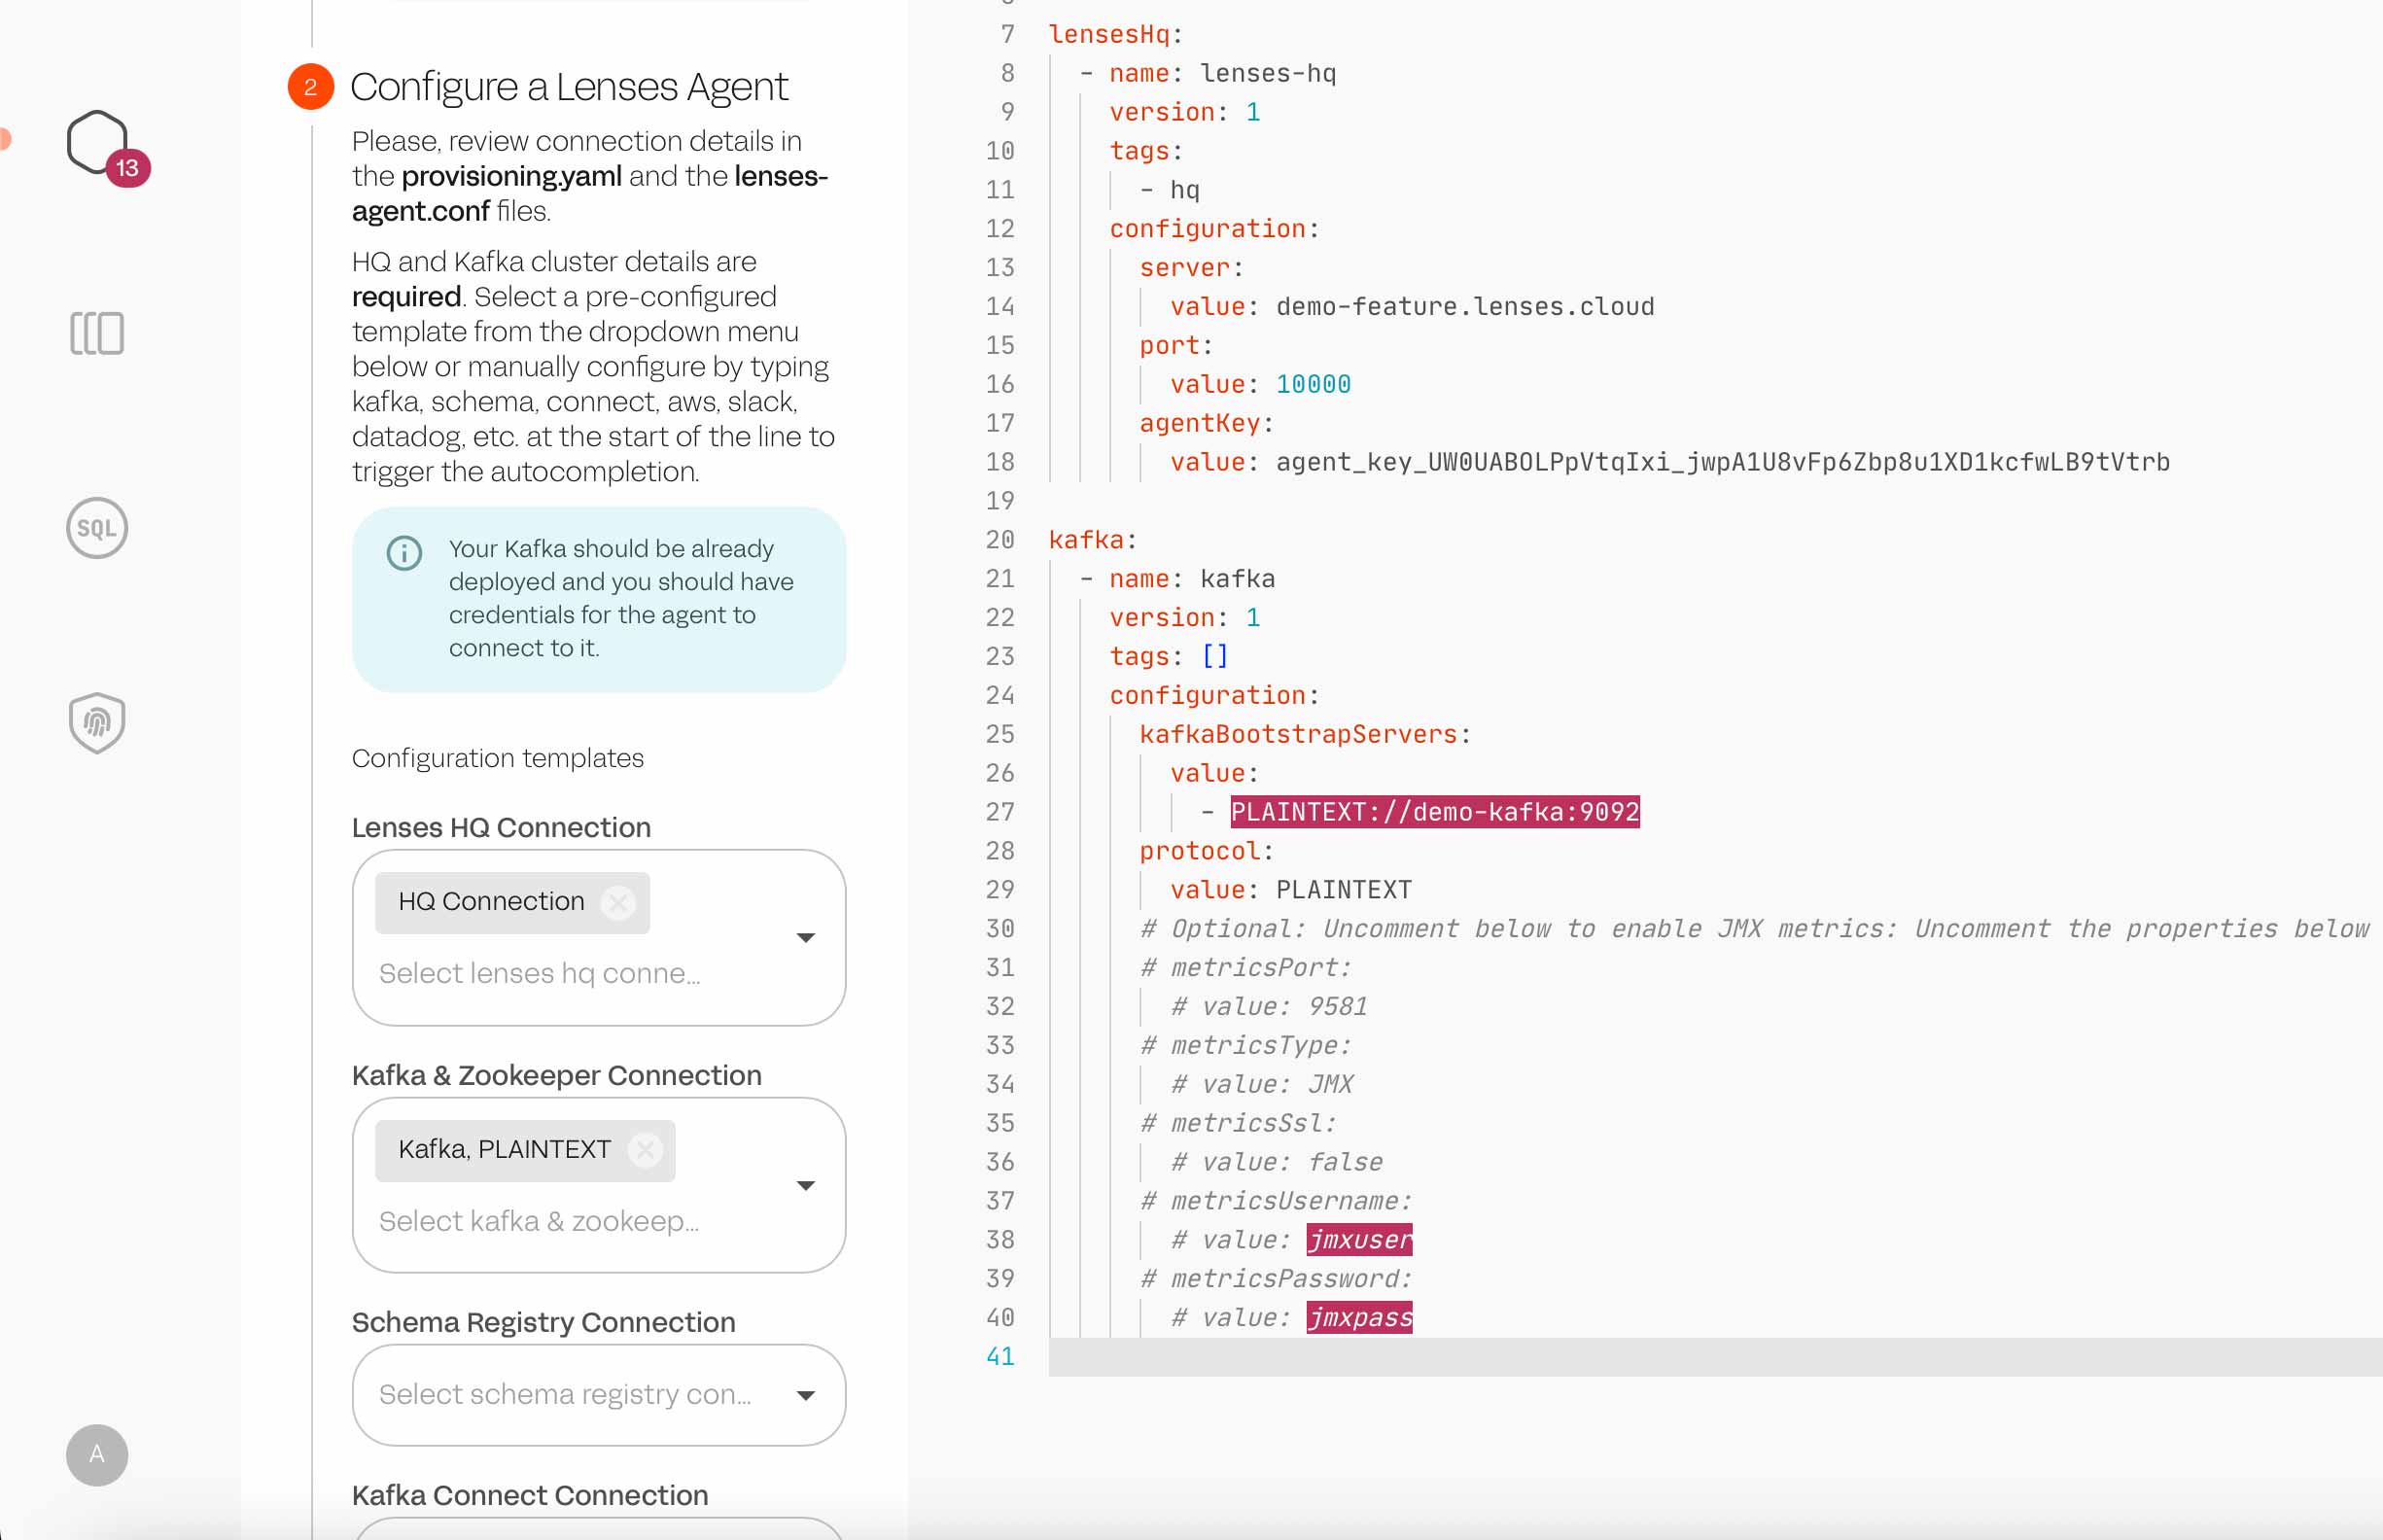Expand the Lenses HQ Connection dropdown arrow

pyautogui.click(x=805, y=937)
